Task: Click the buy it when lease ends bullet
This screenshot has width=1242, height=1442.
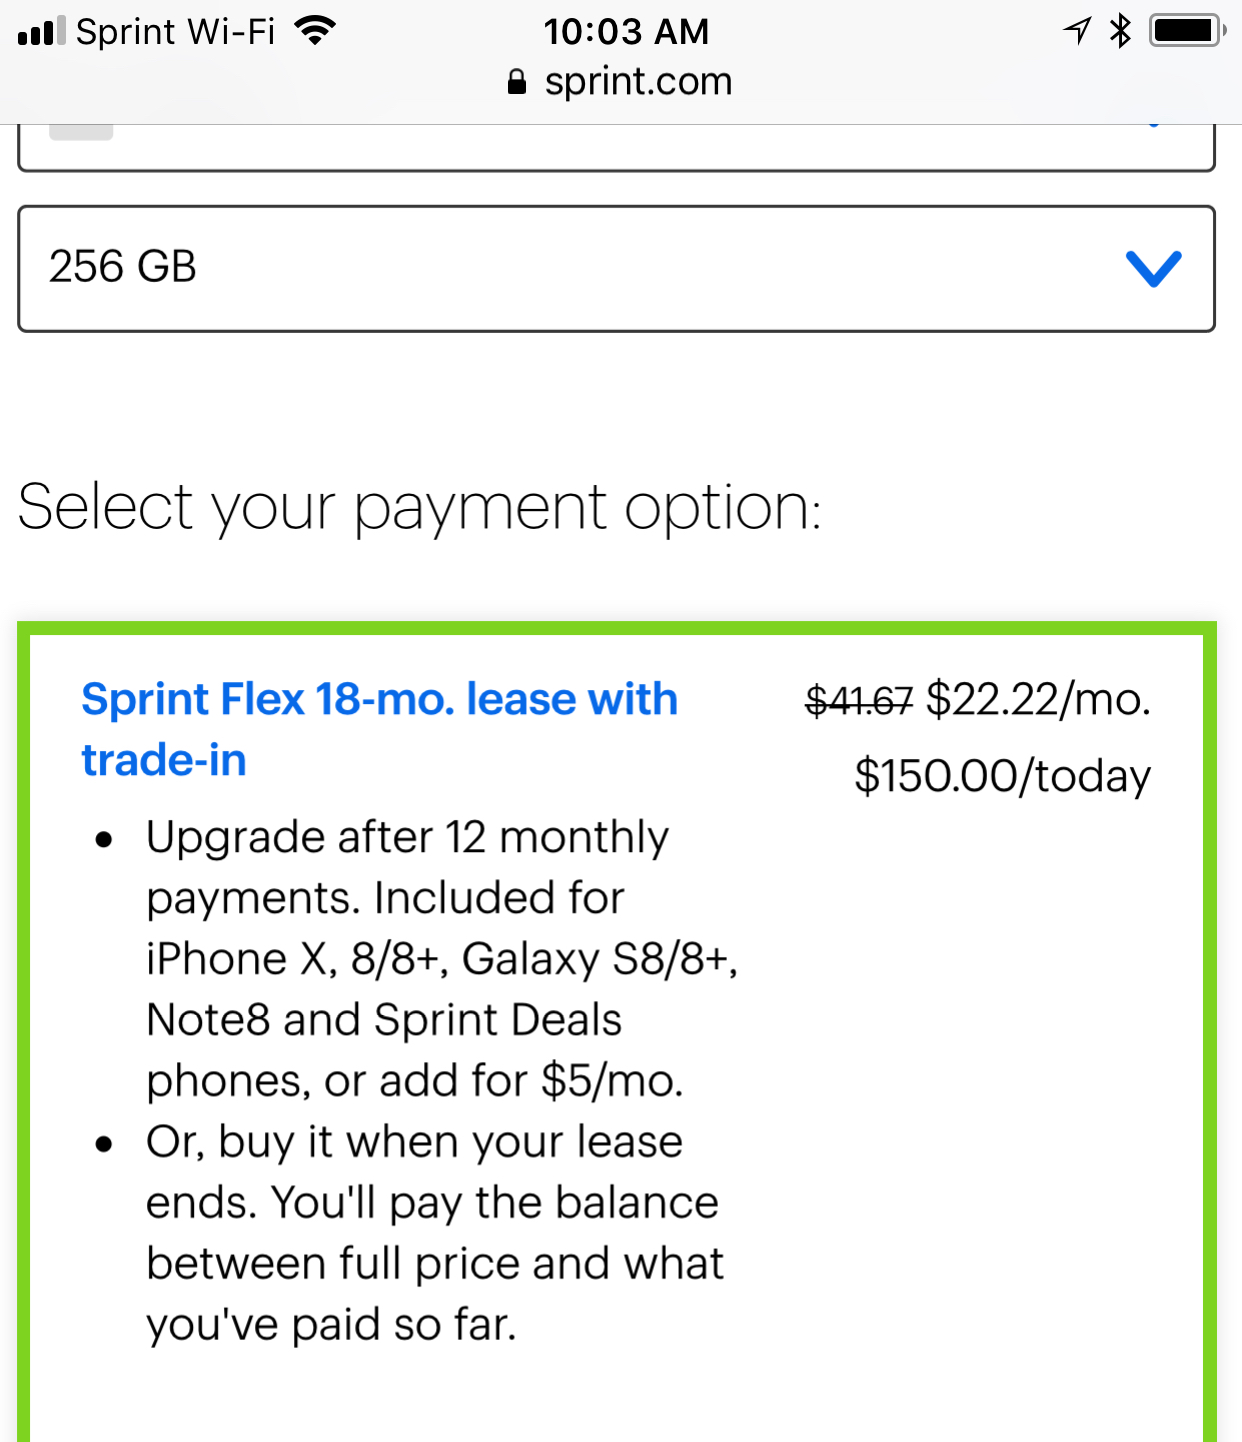Action: [x=432, y=1232]
